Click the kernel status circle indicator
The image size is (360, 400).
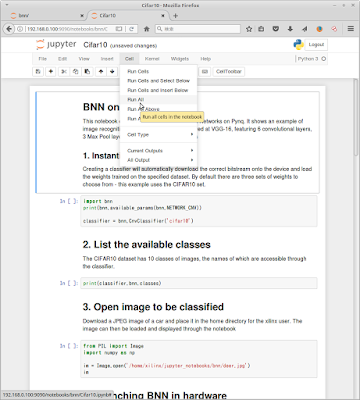pyautogui.click(x=323, y=59)
